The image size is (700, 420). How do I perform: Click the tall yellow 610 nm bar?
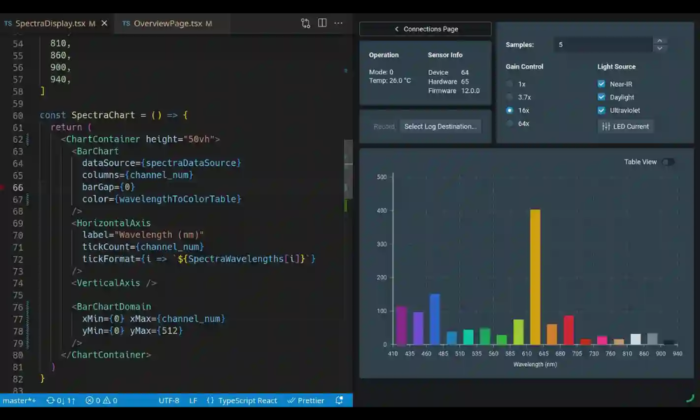(535, 277)
